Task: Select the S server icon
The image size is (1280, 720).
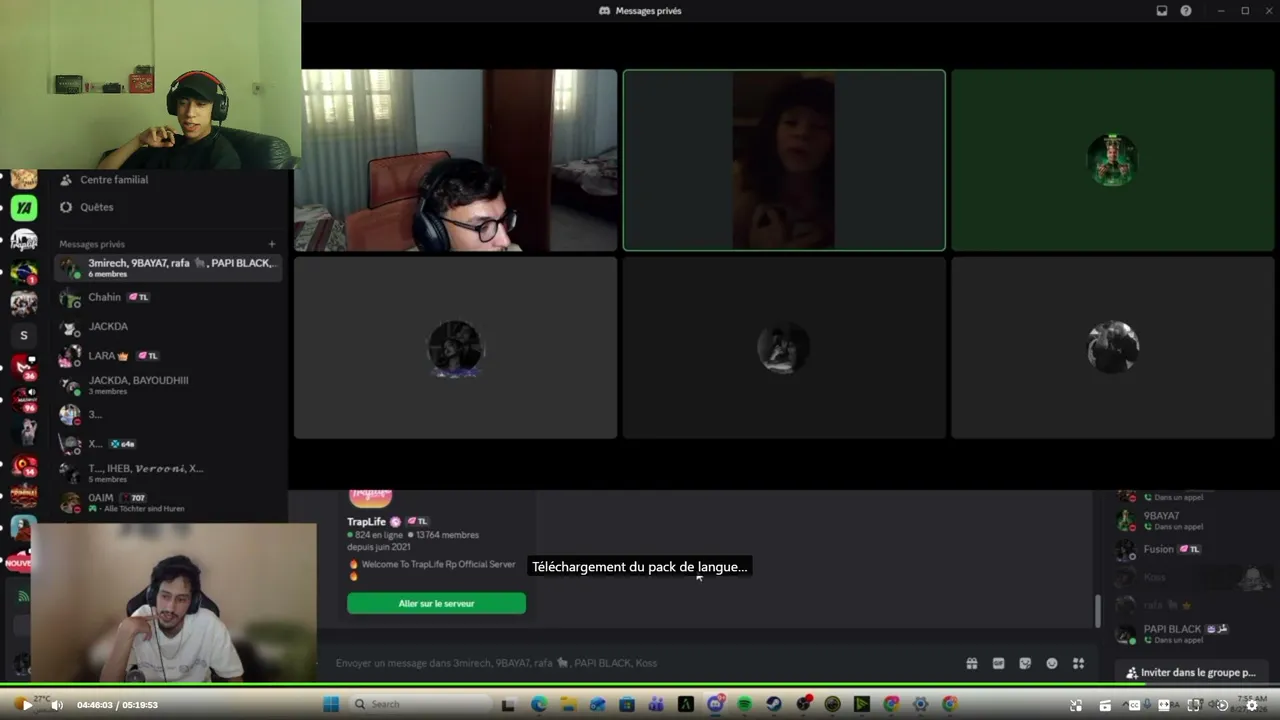Action: (x=24, y=335)
